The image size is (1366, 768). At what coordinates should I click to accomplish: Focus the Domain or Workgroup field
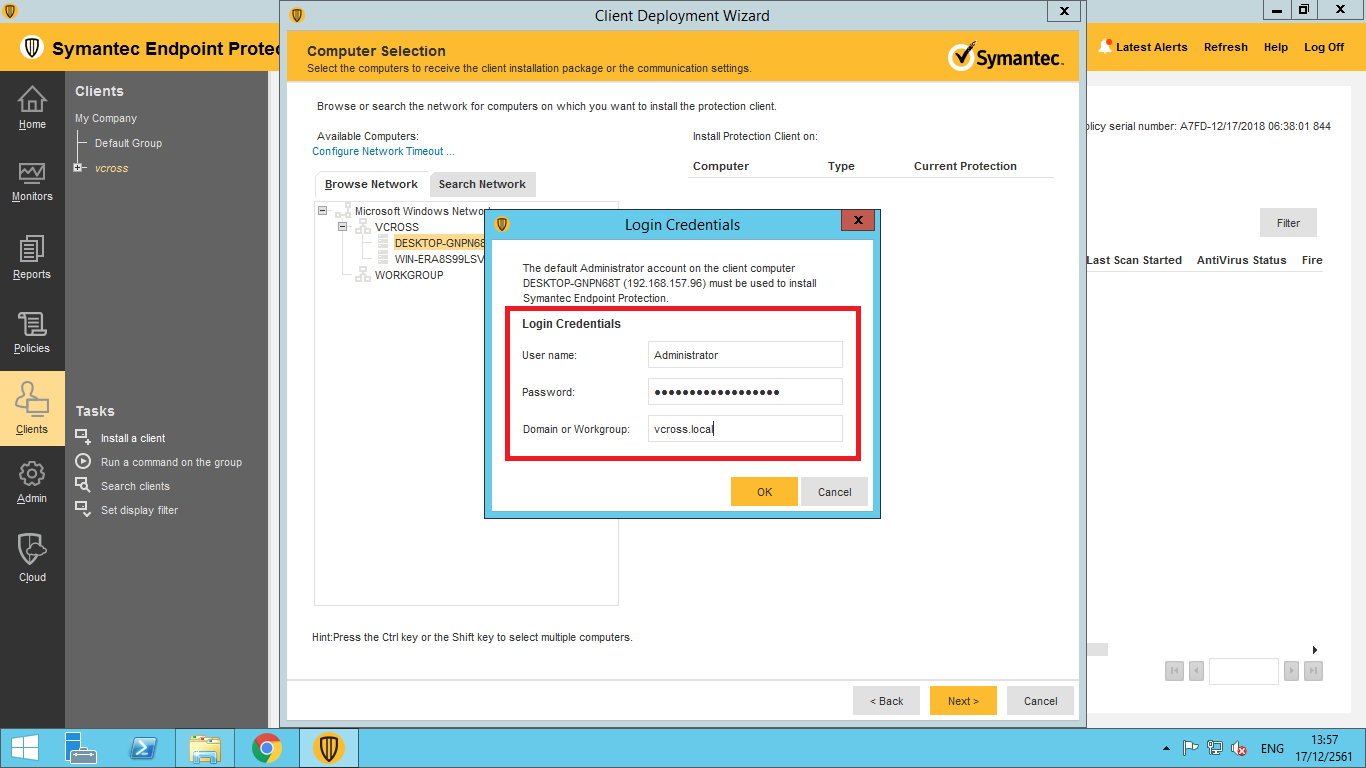pyautogui.click(x=744, y=429)
